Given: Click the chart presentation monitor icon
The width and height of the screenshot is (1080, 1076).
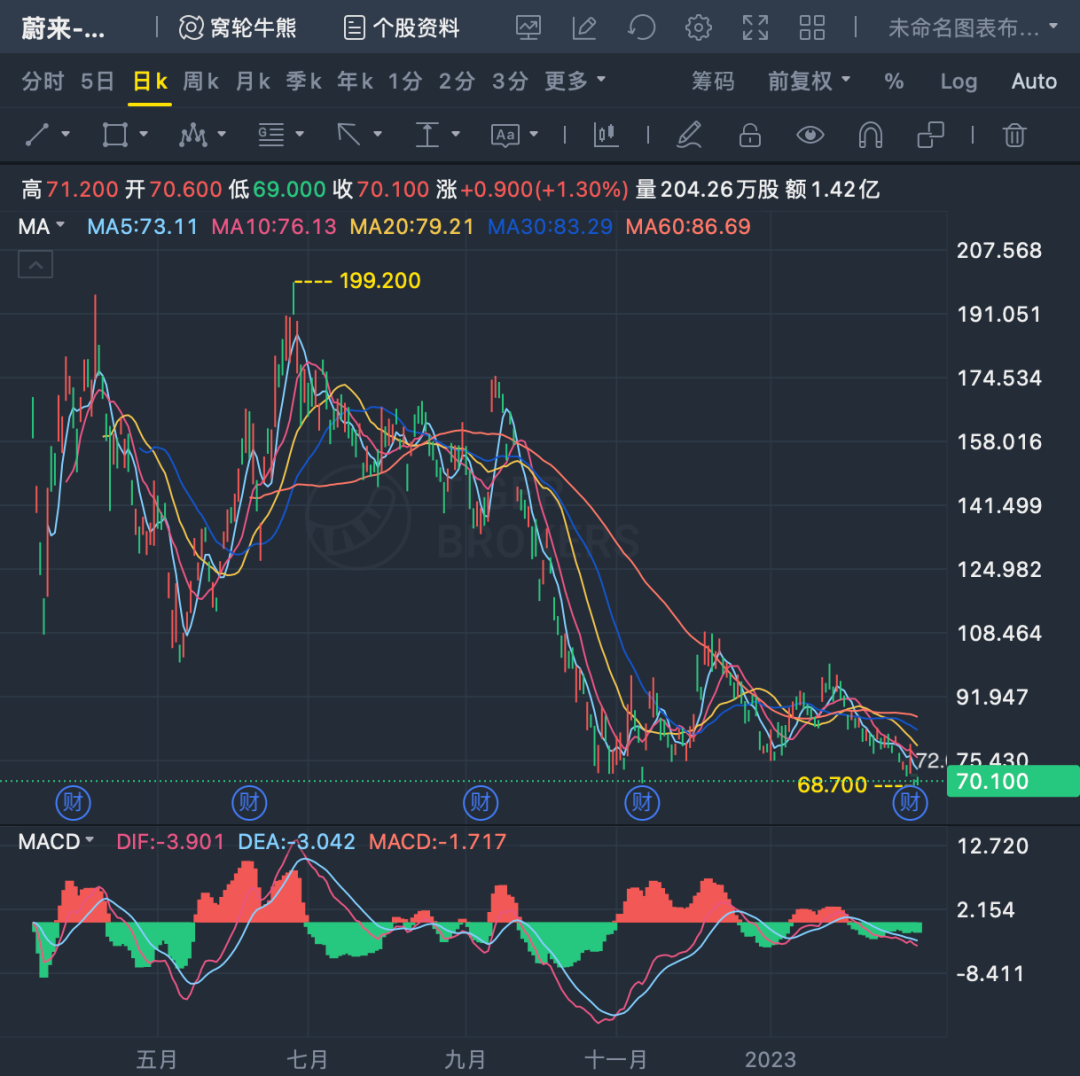Looking at the screenshot, I should click(x=528, y=28).
